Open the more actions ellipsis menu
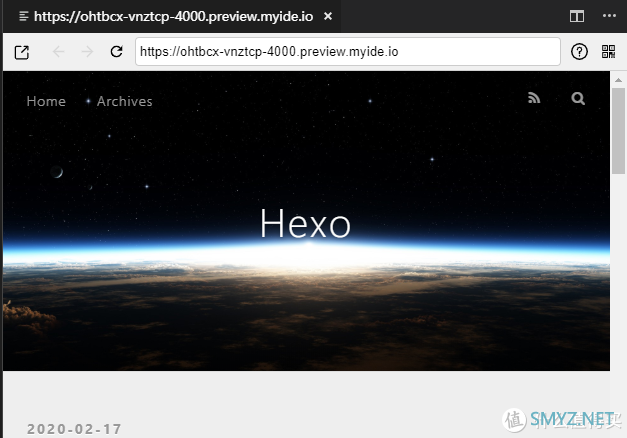Viewport: 627px width, 438px height. (x=609, y=16)
